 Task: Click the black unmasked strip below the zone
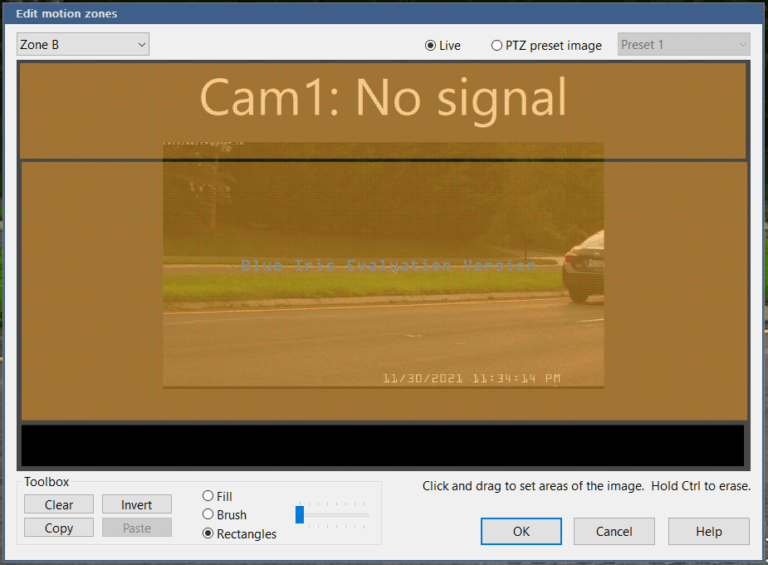pyautogui.click(x=383, y=445)
